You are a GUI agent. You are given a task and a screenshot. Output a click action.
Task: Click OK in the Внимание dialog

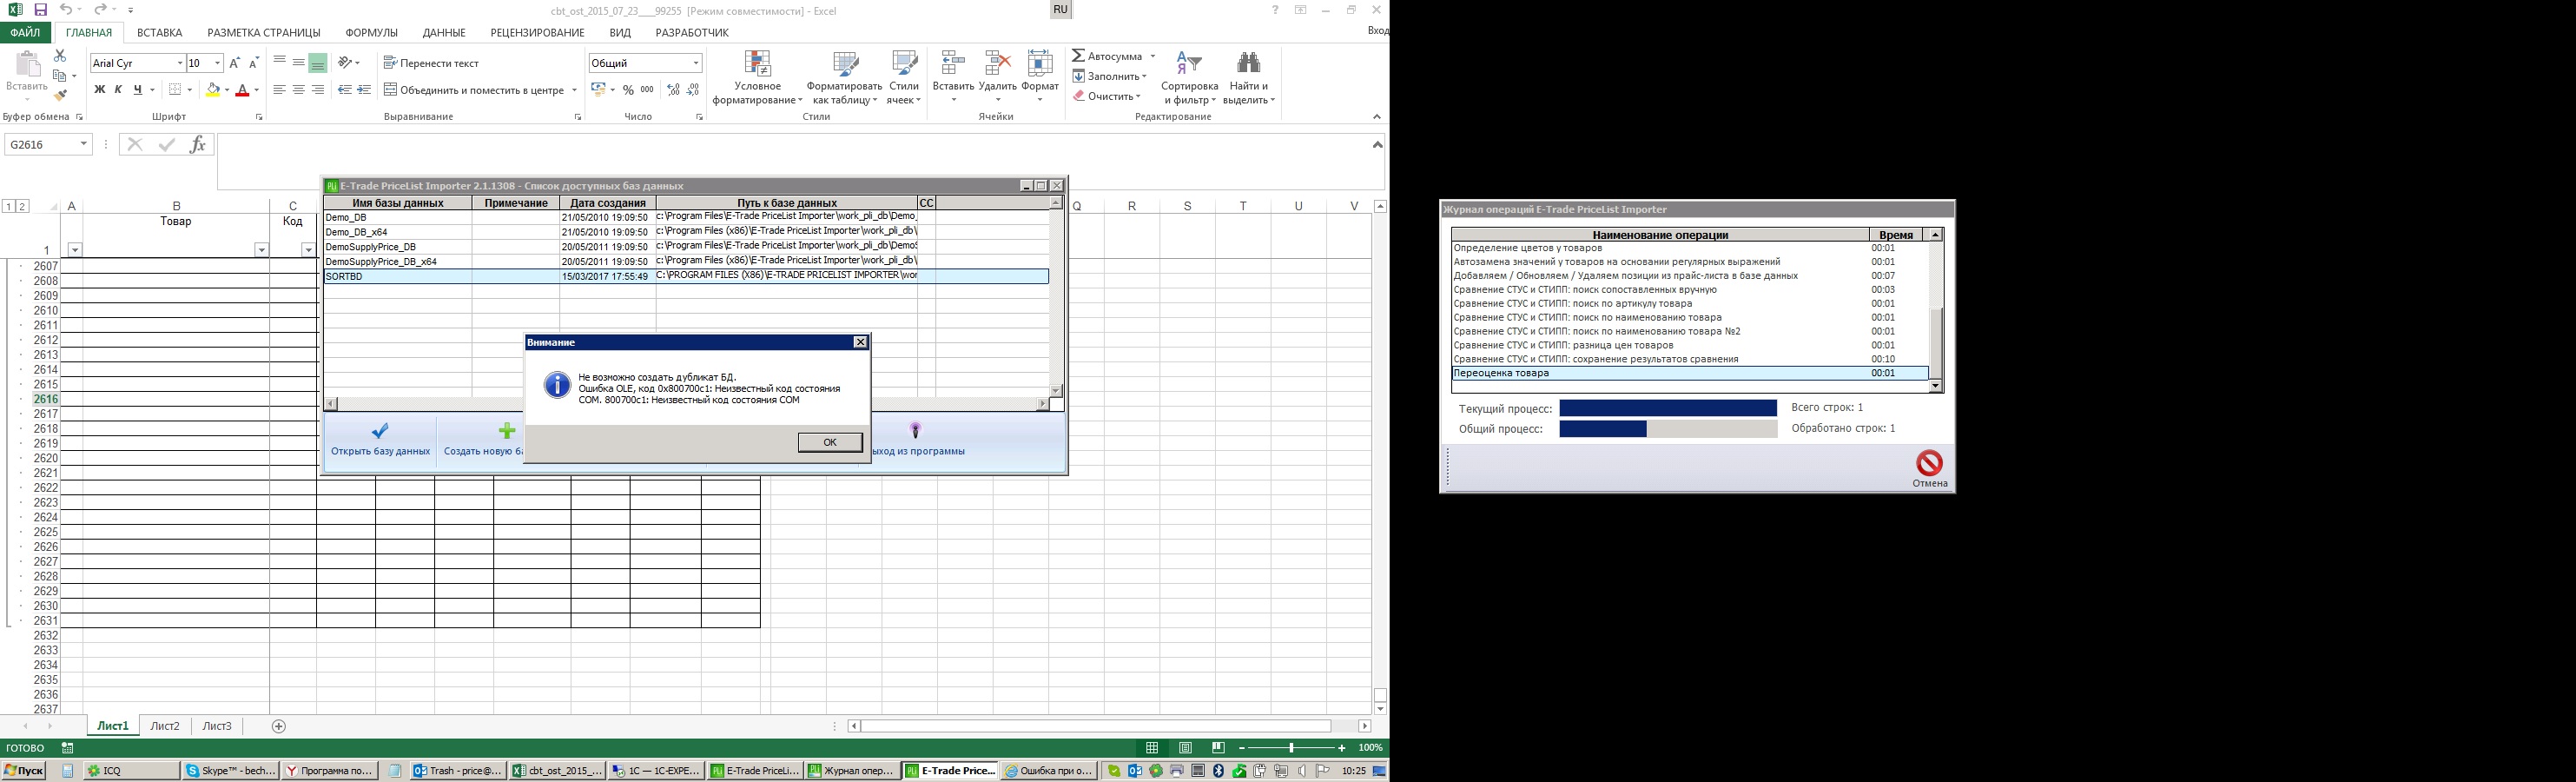tap(830, 442)
